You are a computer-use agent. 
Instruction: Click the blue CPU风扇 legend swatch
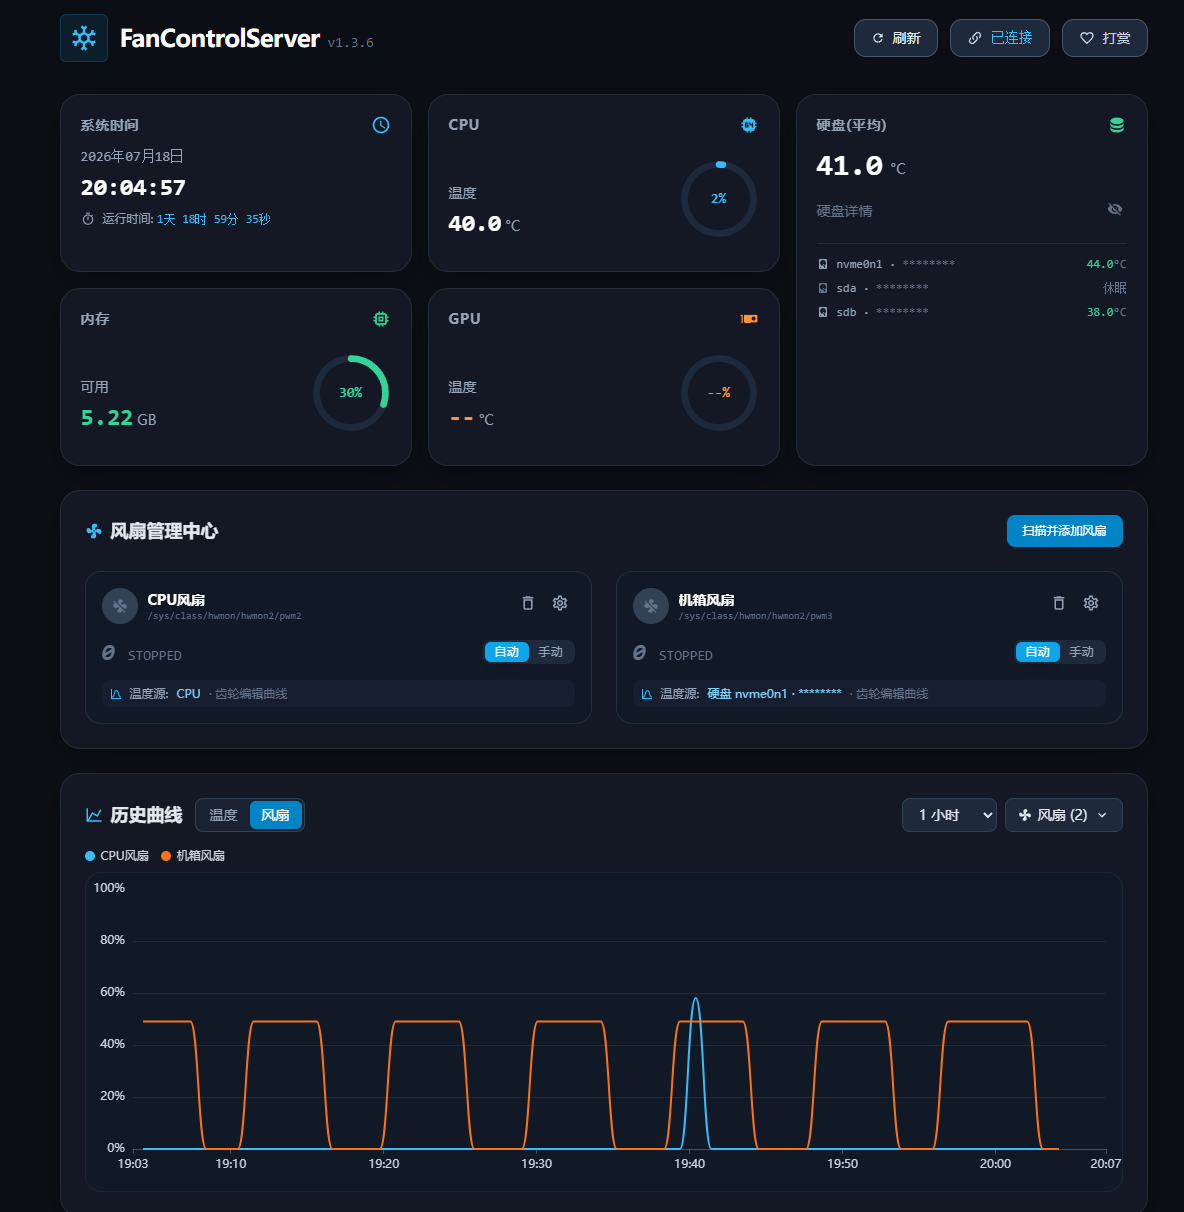tap(90, 856)
